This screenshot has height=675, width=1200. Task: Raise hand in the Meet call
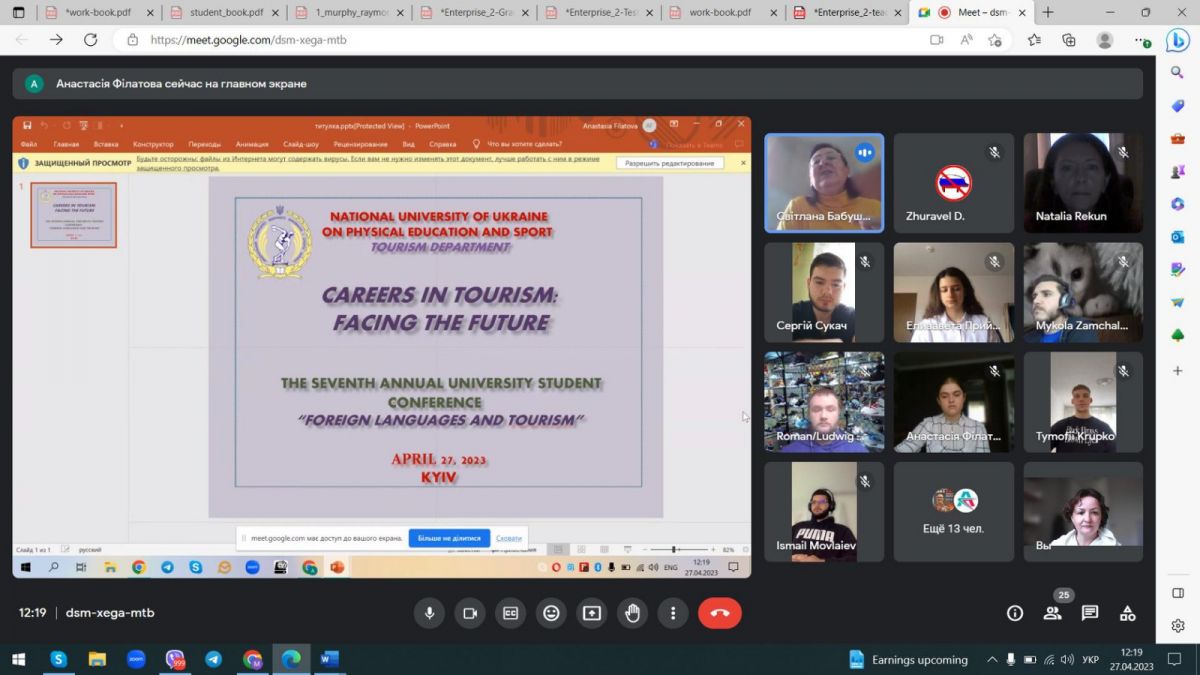pos(632,613)
